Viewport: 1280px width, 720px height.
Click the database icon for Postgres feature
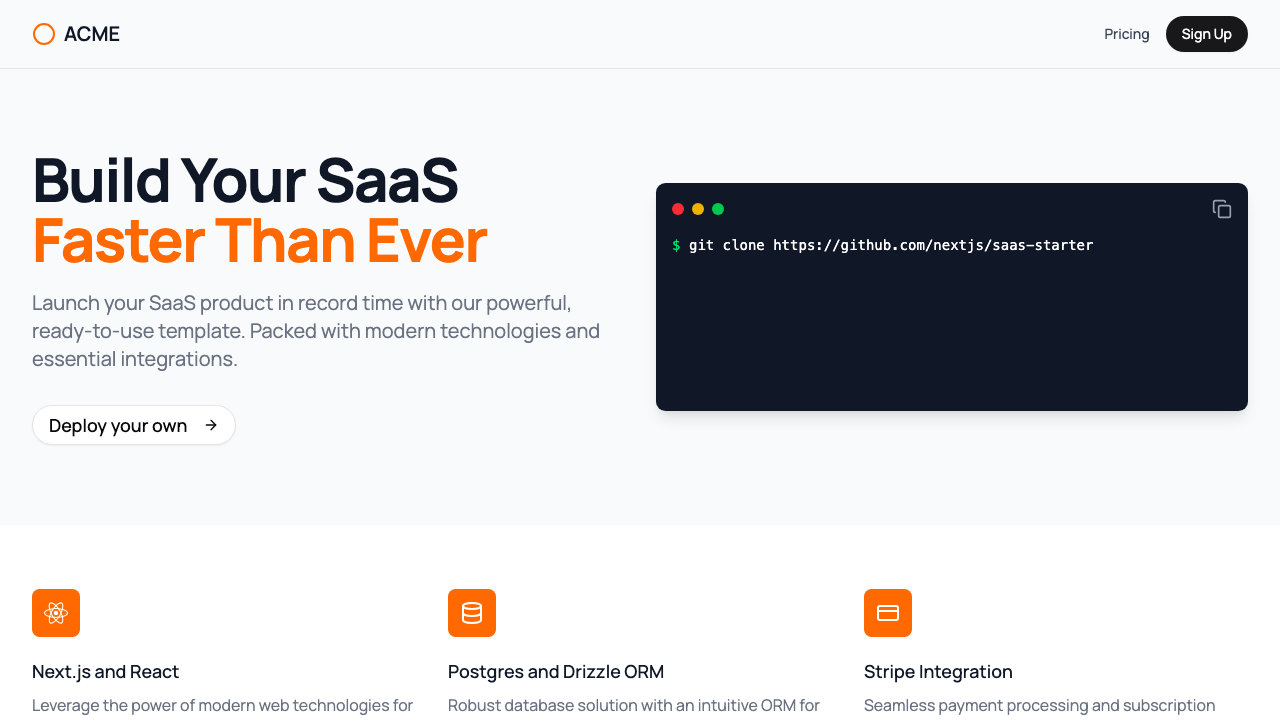(472, 613)
